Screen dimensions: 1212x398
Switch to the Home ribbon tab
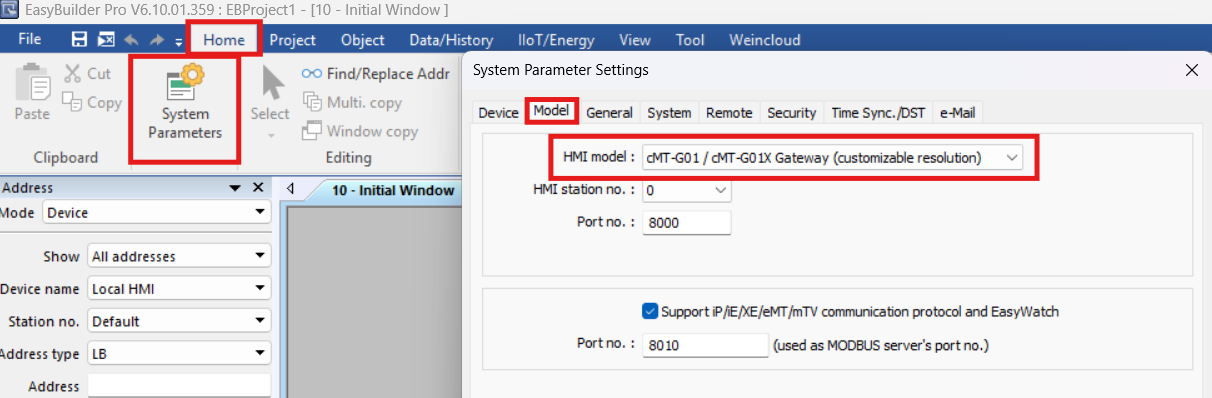pyautogui.click(x=224, y=40)
